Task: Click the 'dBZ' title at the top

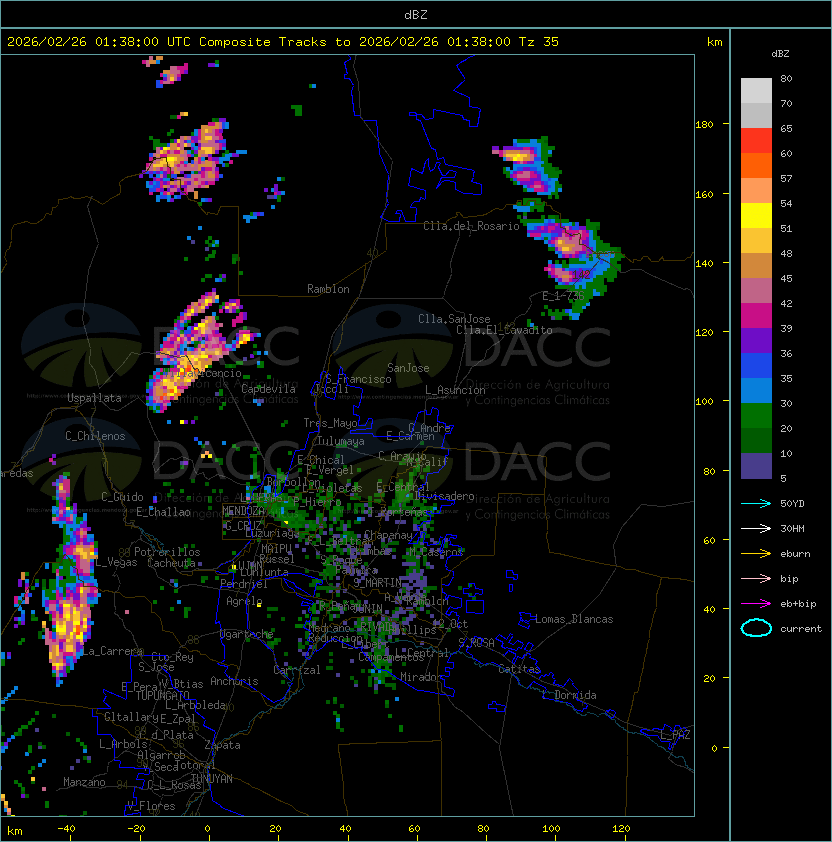Action: coord(416,14)
